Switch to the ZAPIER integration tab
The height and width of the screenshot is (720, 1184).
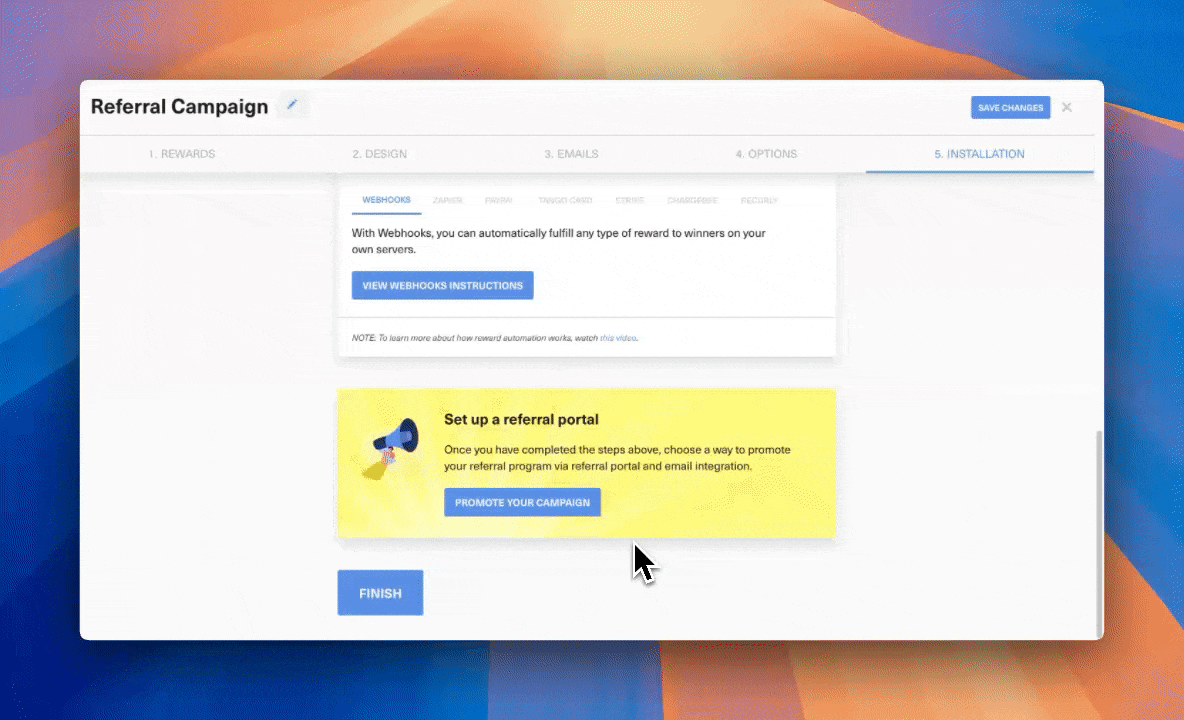tap(448, 200)
